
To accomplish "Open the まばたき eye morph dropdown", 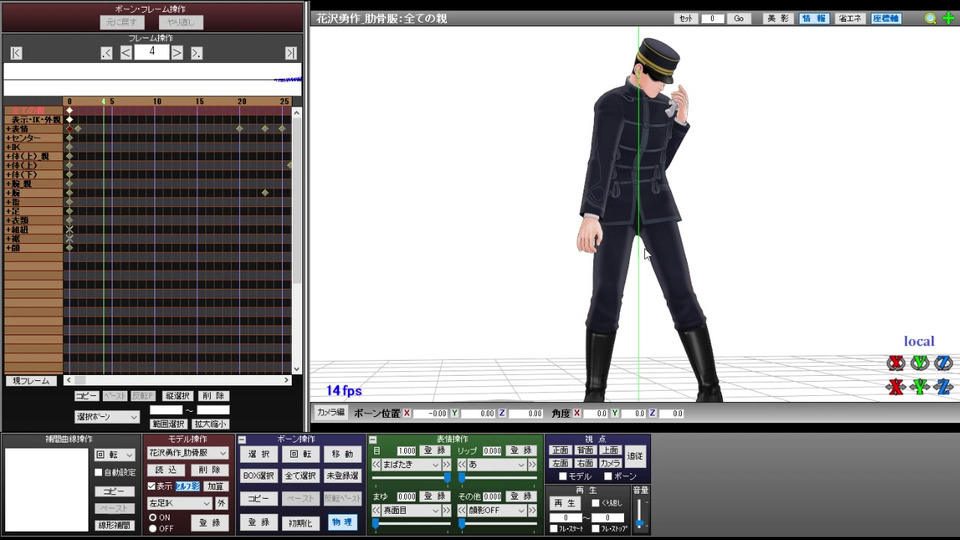I will tap(411, 465).
